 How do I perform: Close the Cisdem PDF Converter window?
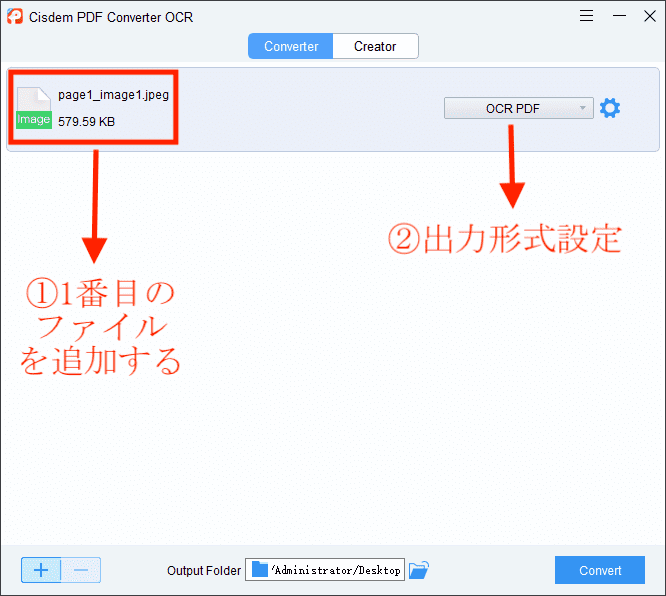tap(650, 16)
